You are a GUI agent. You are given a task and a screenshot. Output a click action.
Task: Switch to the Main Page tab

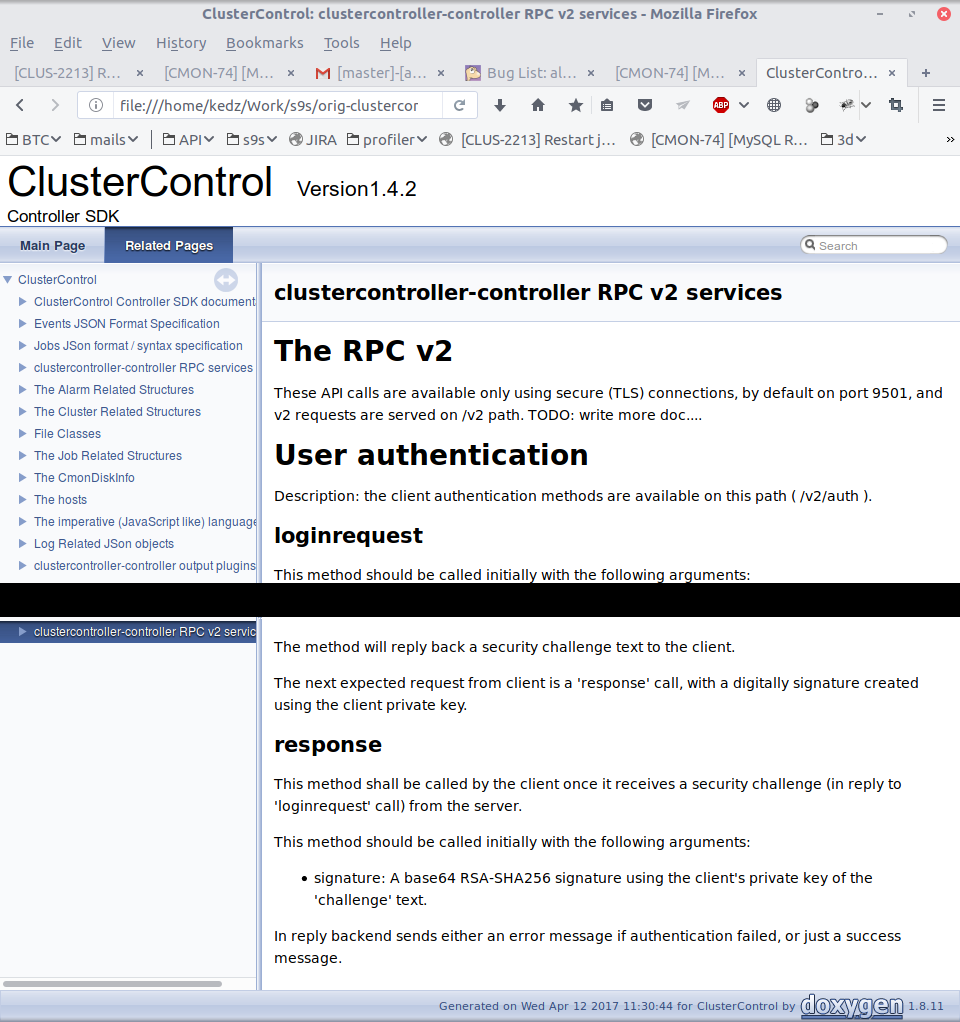53,246
